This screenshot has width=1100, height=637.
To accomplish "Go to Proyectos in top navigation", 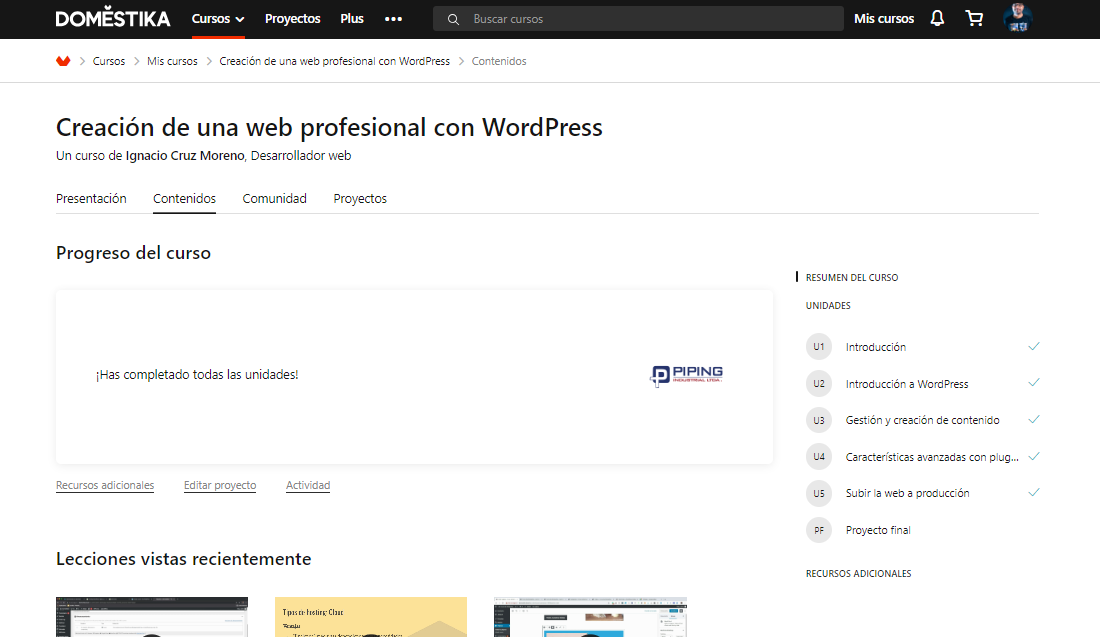I will [293, 19].
